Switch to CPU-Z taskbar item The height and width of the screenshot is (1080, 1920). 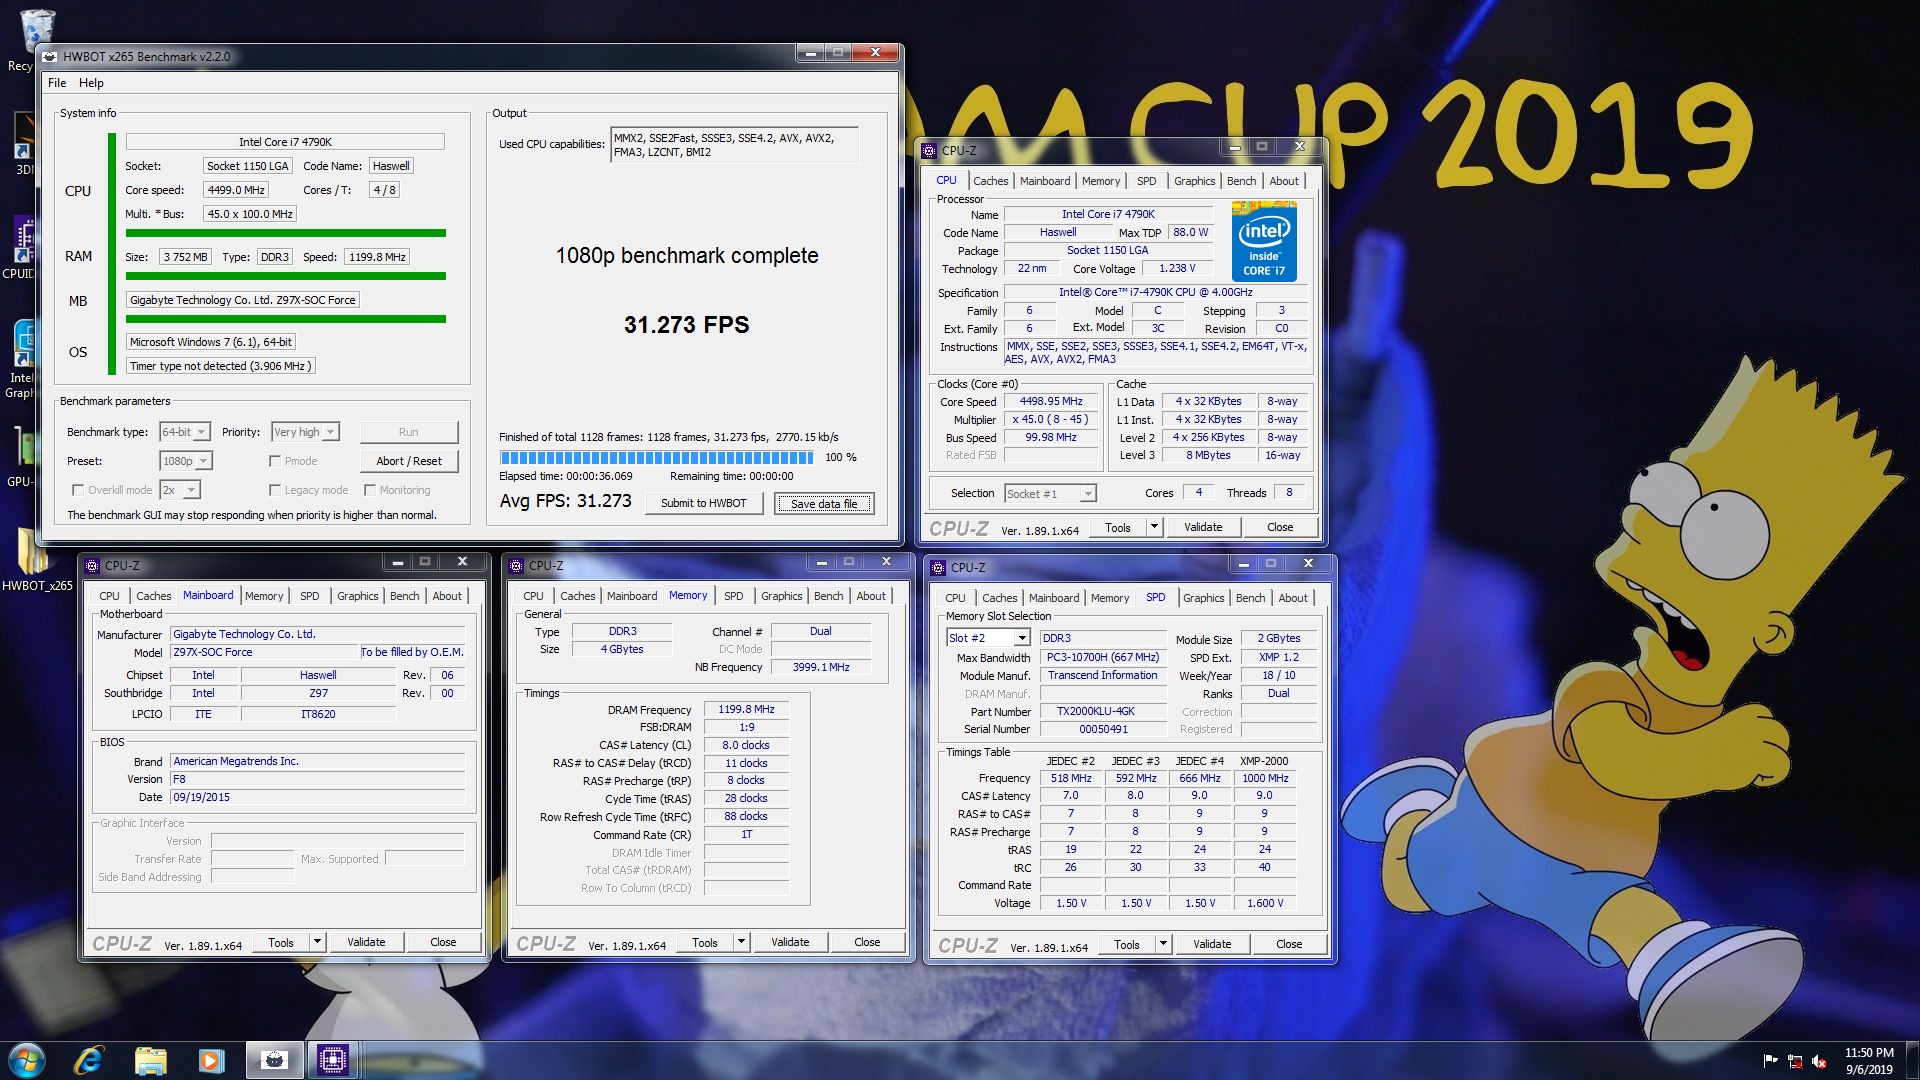tap(332, 1059)
